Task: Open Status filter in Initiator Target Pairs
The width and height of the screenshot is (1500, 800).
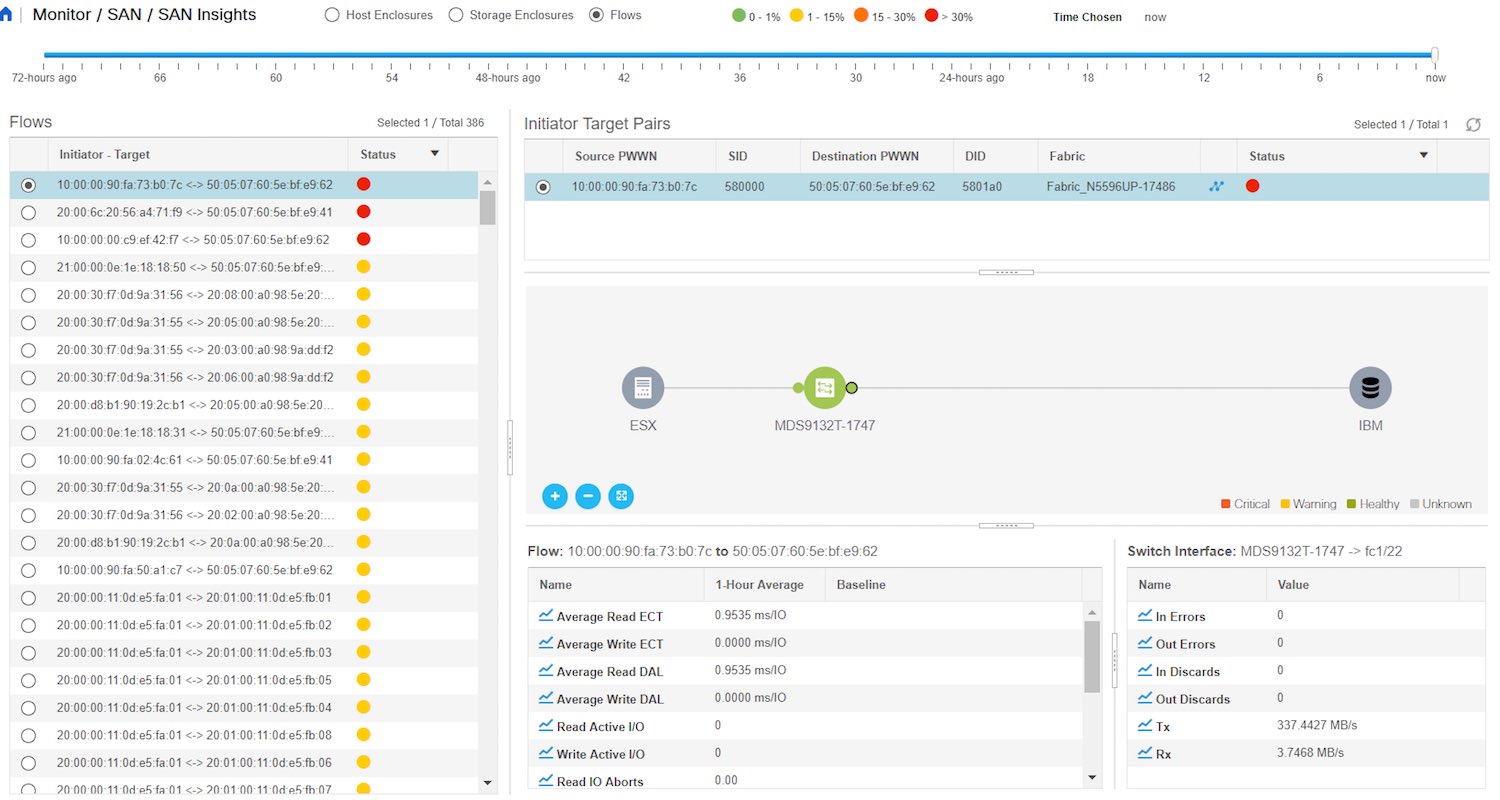Action: click(1425, 156)
